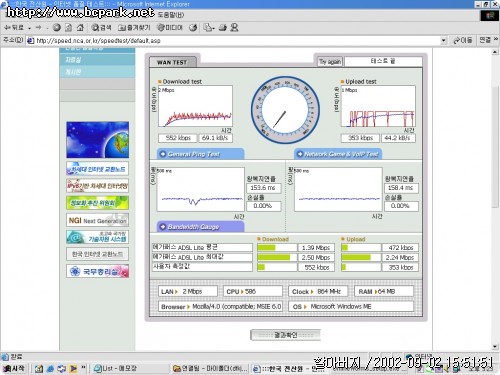Click the Forward navigation arrow

click(x=38, y=28)
